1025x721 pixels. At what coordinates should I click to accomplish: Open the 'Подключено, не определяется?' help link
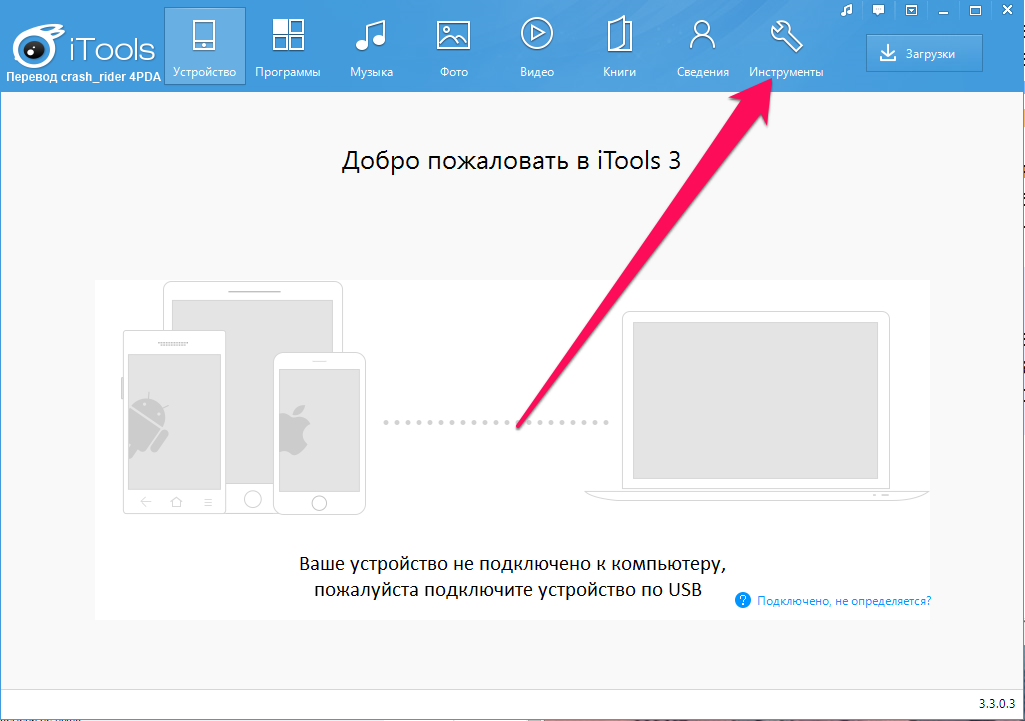coord(844,601)
